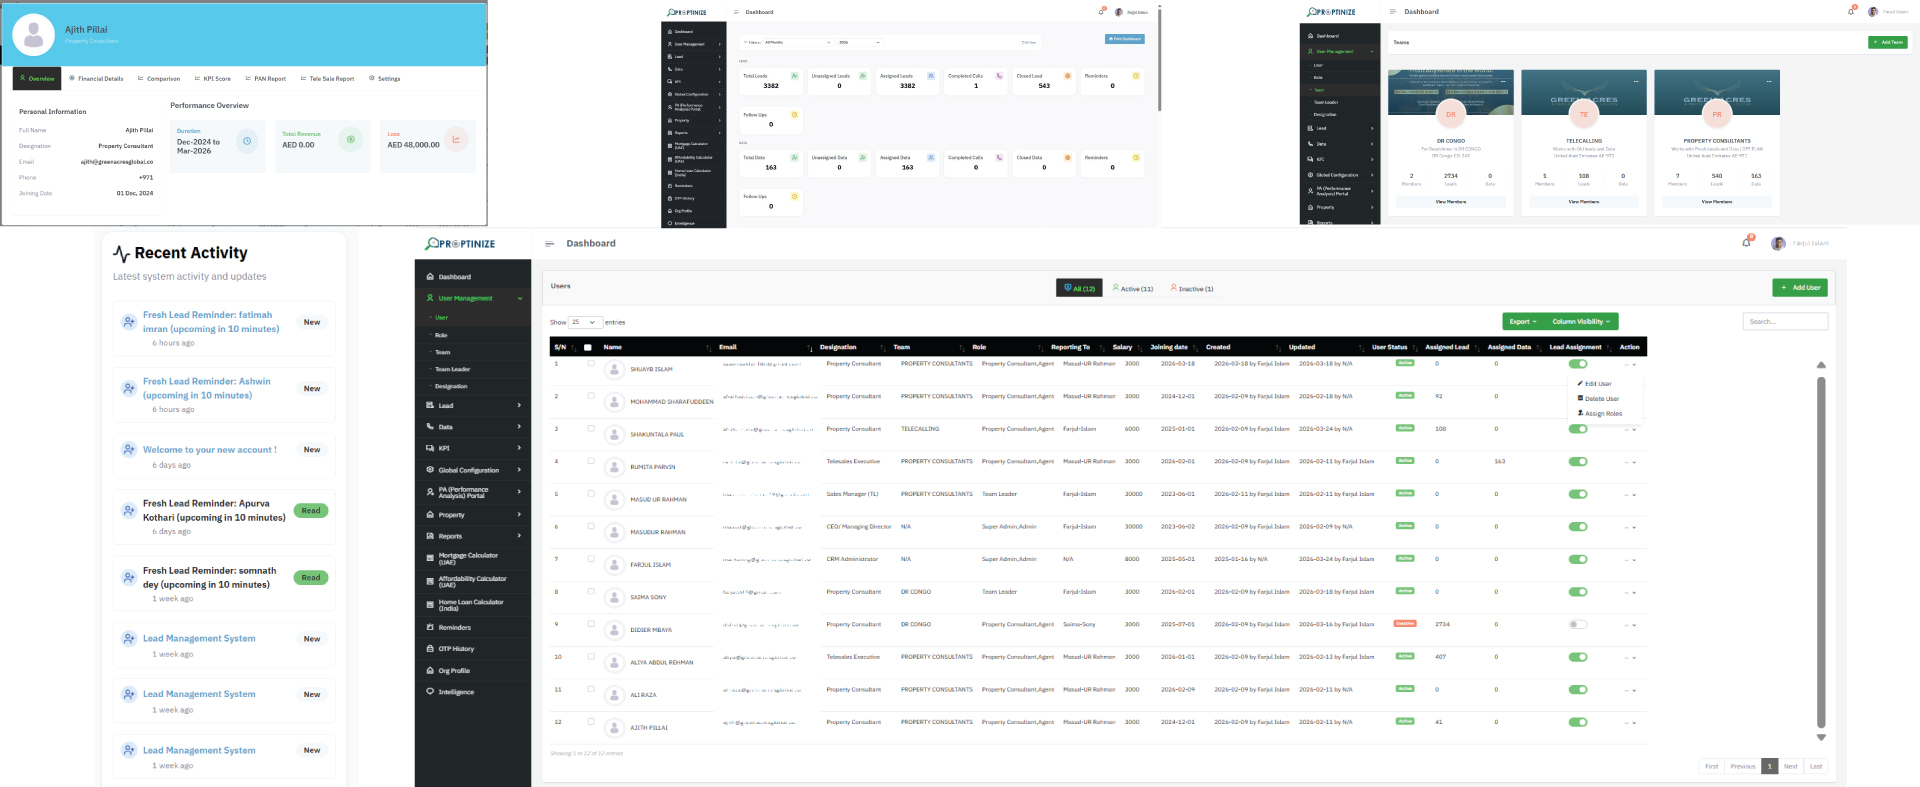Viewport: 1920px width, 787px height.
Task: Click the Reminders icon in the large sidebar
Action: click(430, 628)
